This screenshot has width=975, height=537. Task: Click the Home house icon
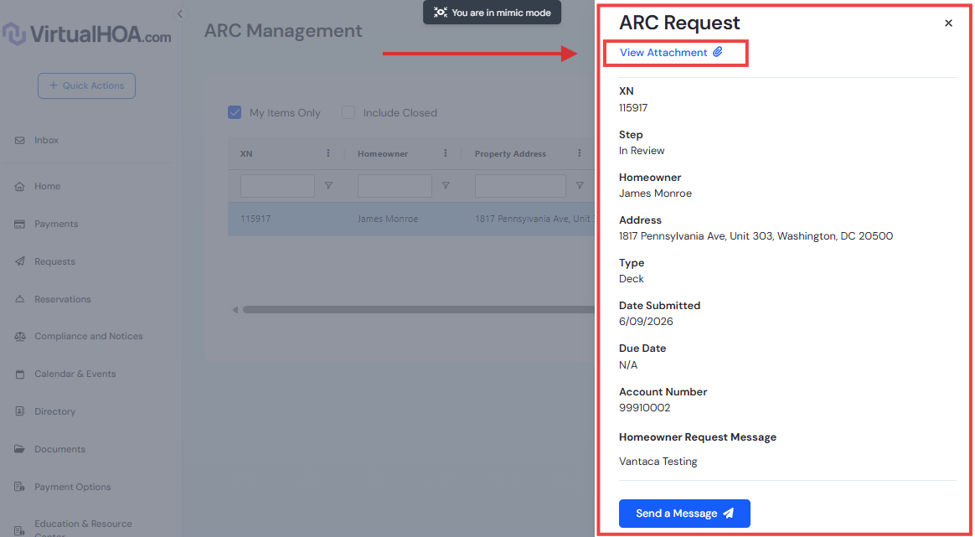[19, 186]
